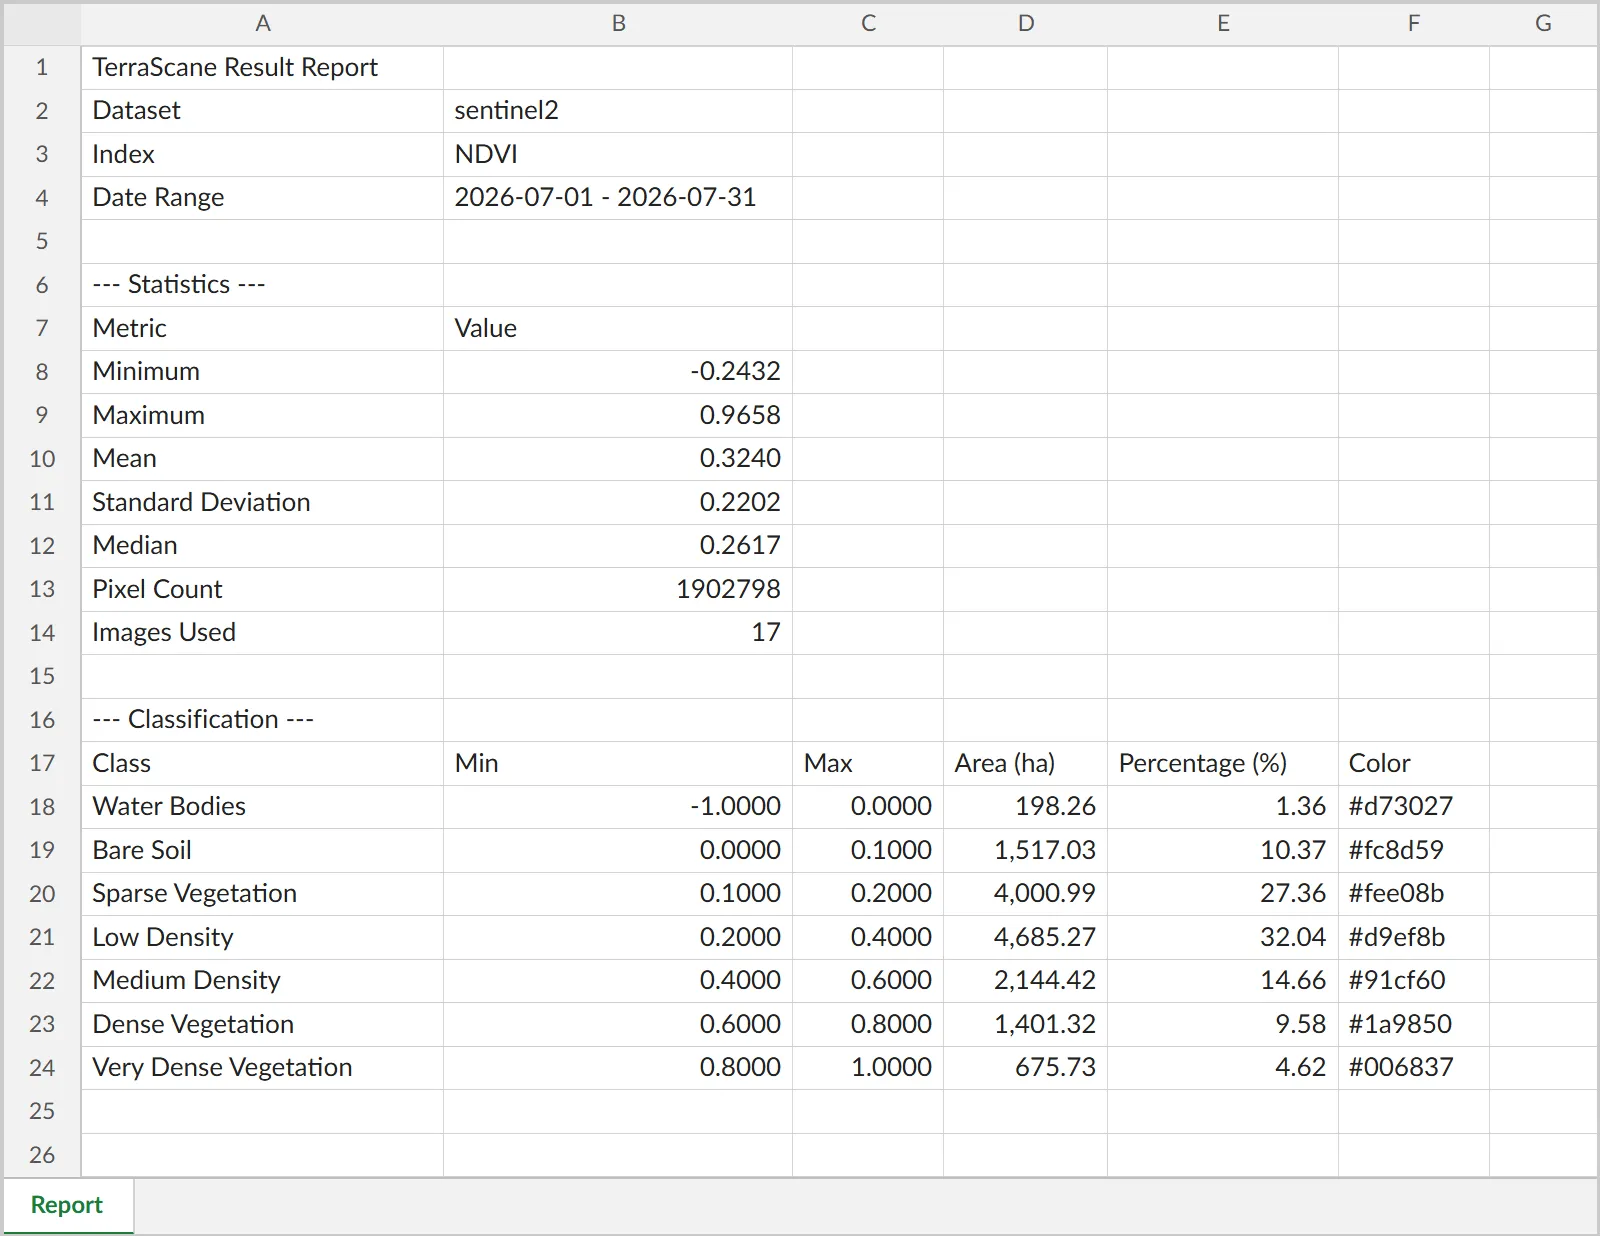The height and width of the screenshot is (1236, 1600).
Task: Click the 'Medium Density' class cell
Action: 262,981
